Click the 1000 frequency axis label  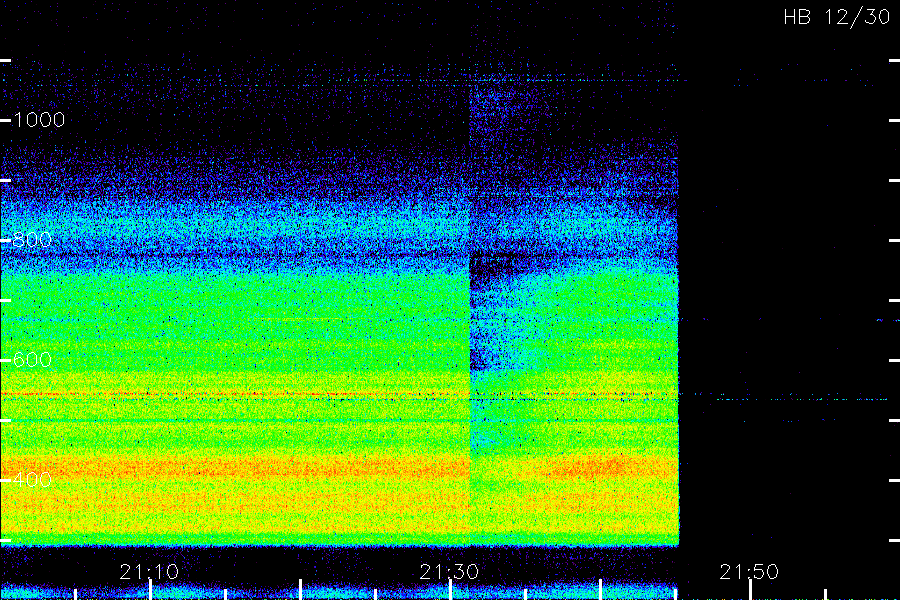tap(39, 120)
